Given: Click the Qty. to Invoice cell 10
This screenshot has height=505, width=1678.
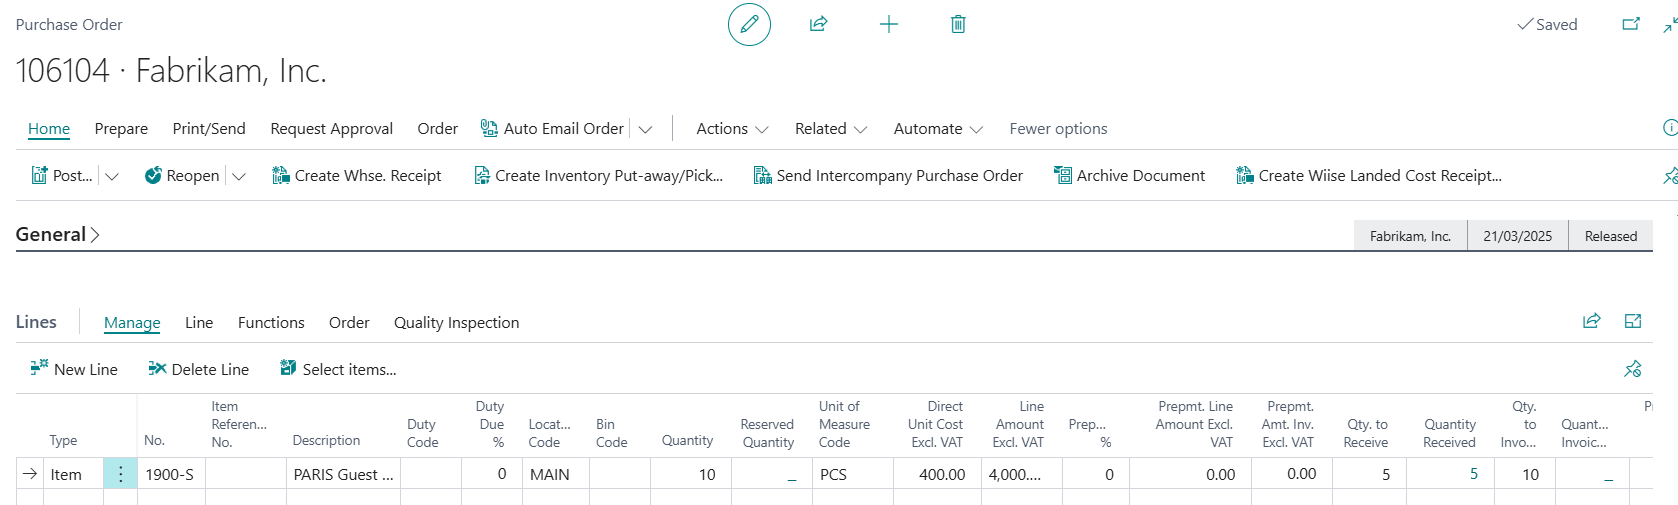Looking at the screenshot, I should coord(1524,474).
